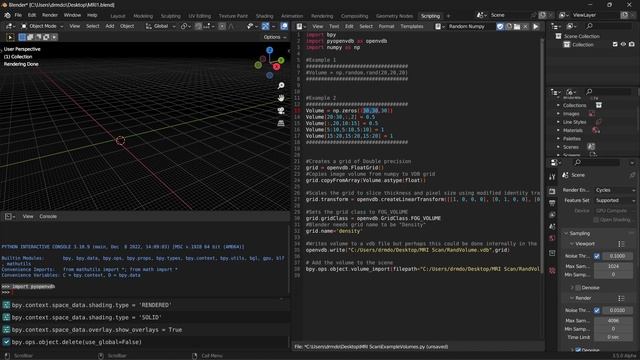
Task: Click the Render sampling presets icon
Action: 621,298
